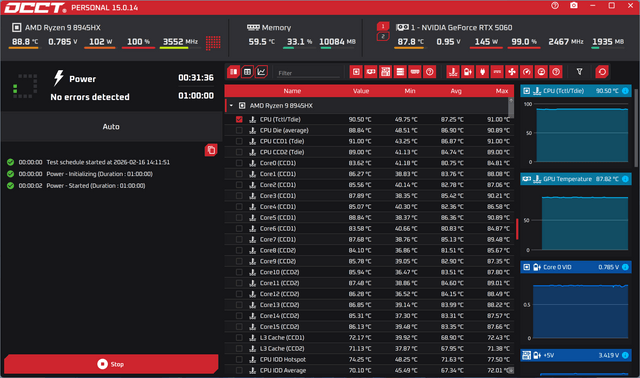The image size is (640, 378).
Task: Uncheck the CPU (Tctl/Tdie) sensor checkbox
Action: (239, 119)
